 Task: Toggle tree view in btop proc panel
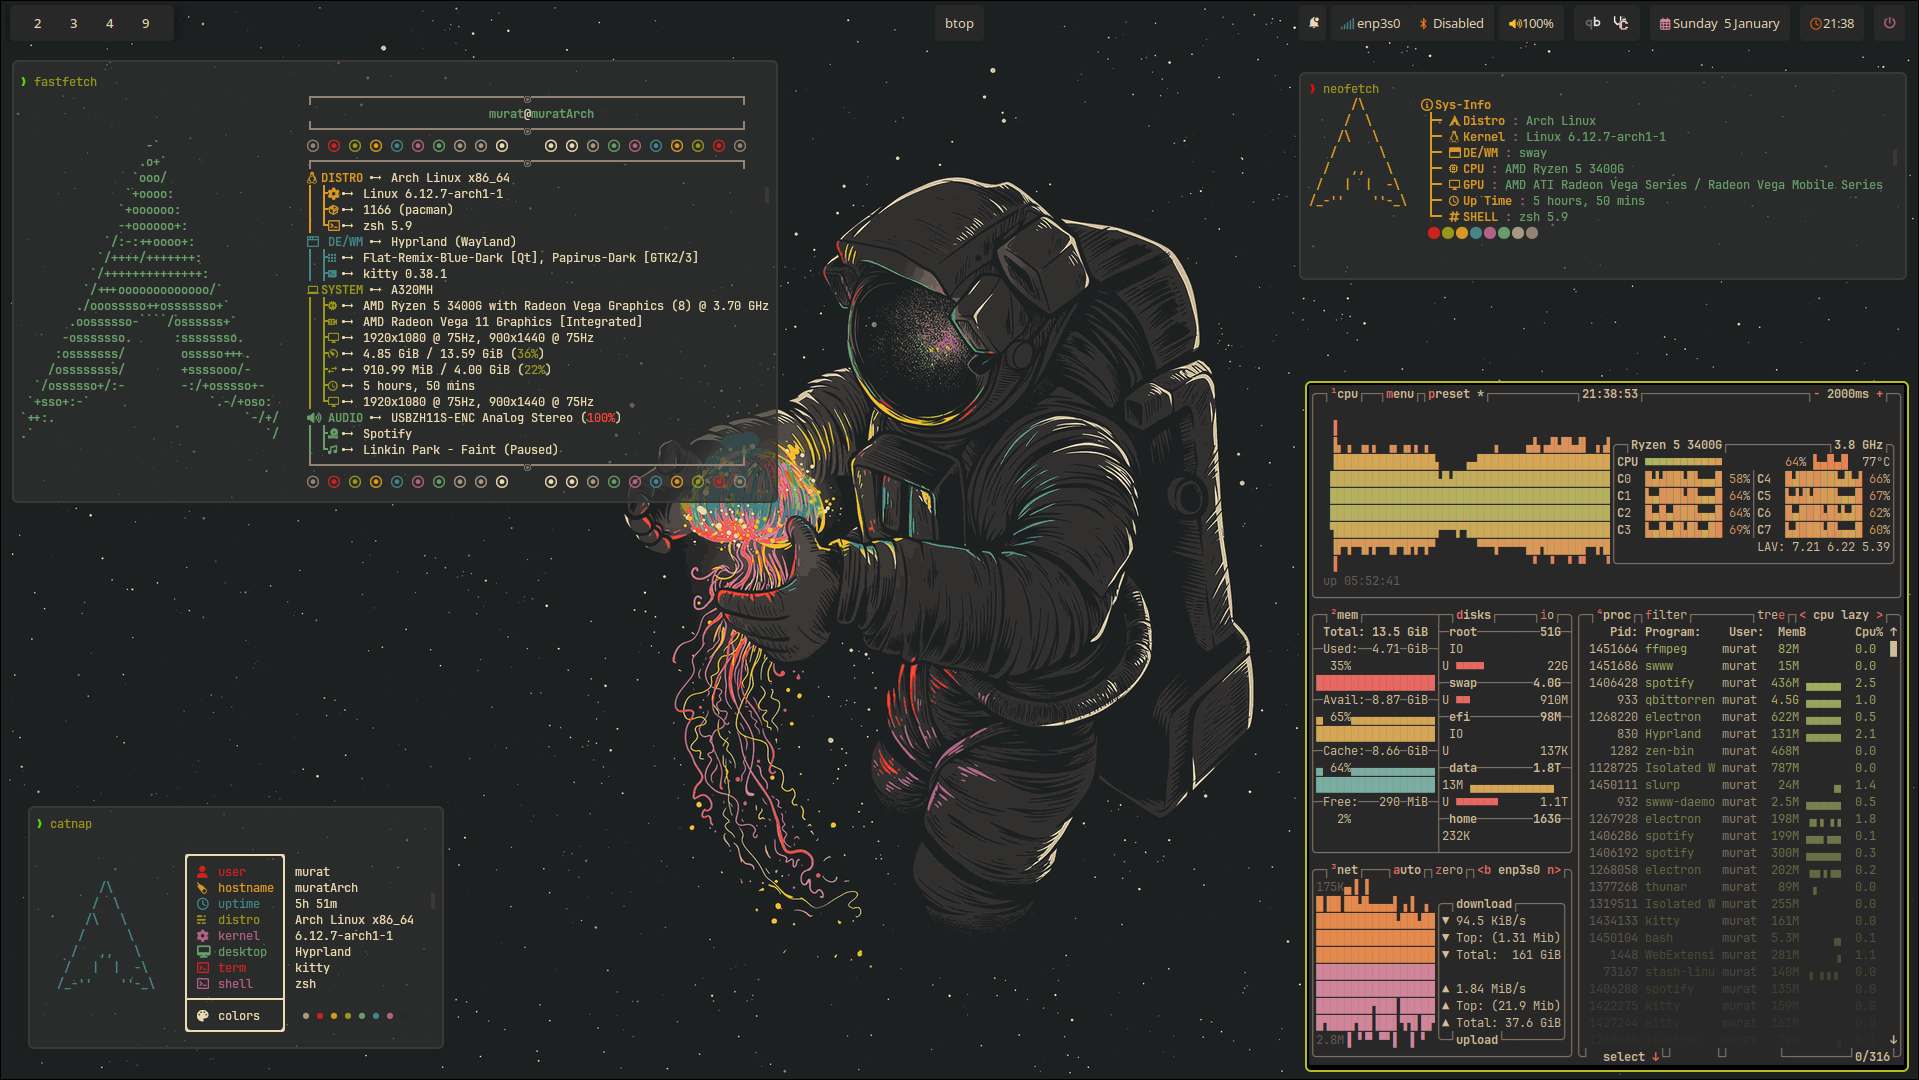[x=1771, y=615]
